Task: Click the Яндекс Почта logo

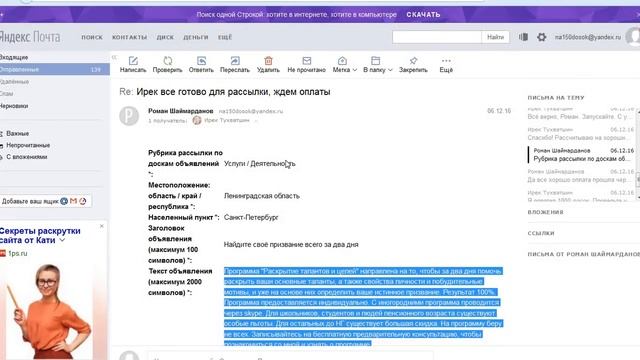Action: tap(30, 37)
